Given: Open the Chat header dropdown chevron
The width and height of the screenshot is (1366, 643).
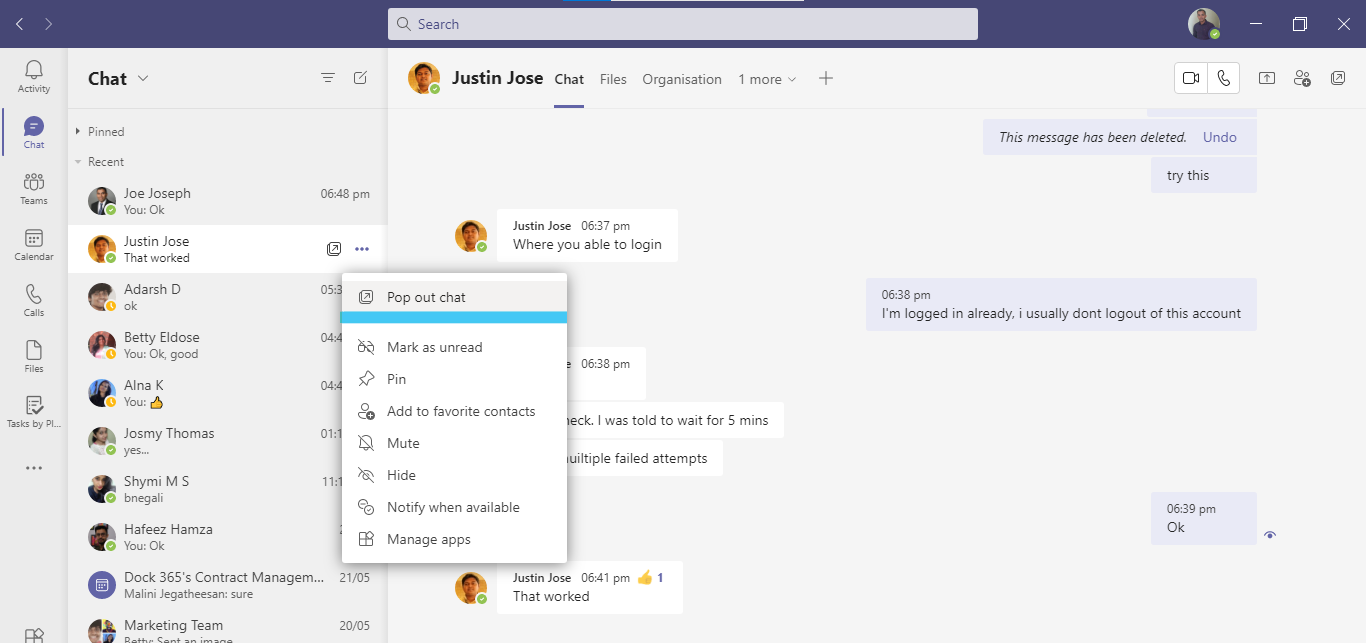Looking at the screenshot, I should [143, 78].
